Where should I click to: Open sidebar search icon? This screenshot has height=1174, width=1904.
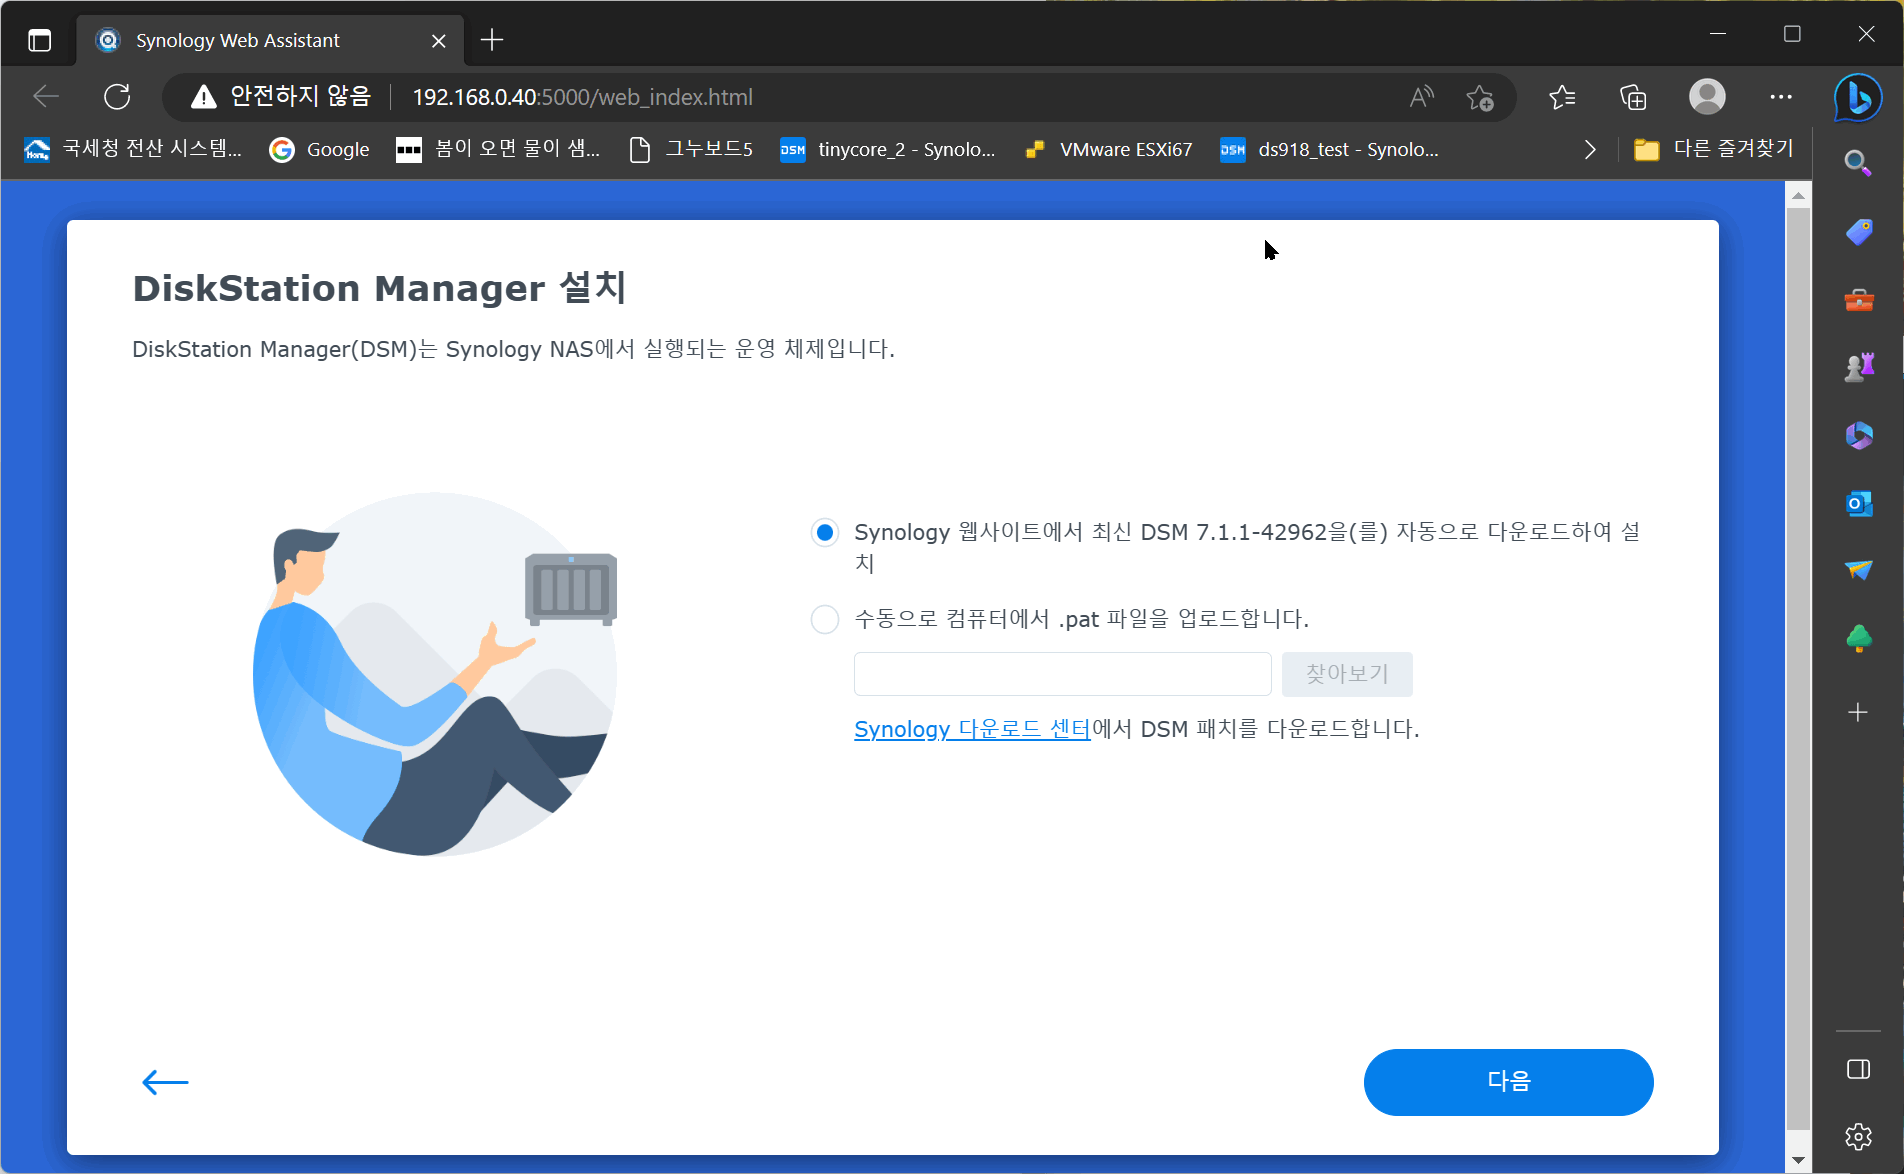1858,163
